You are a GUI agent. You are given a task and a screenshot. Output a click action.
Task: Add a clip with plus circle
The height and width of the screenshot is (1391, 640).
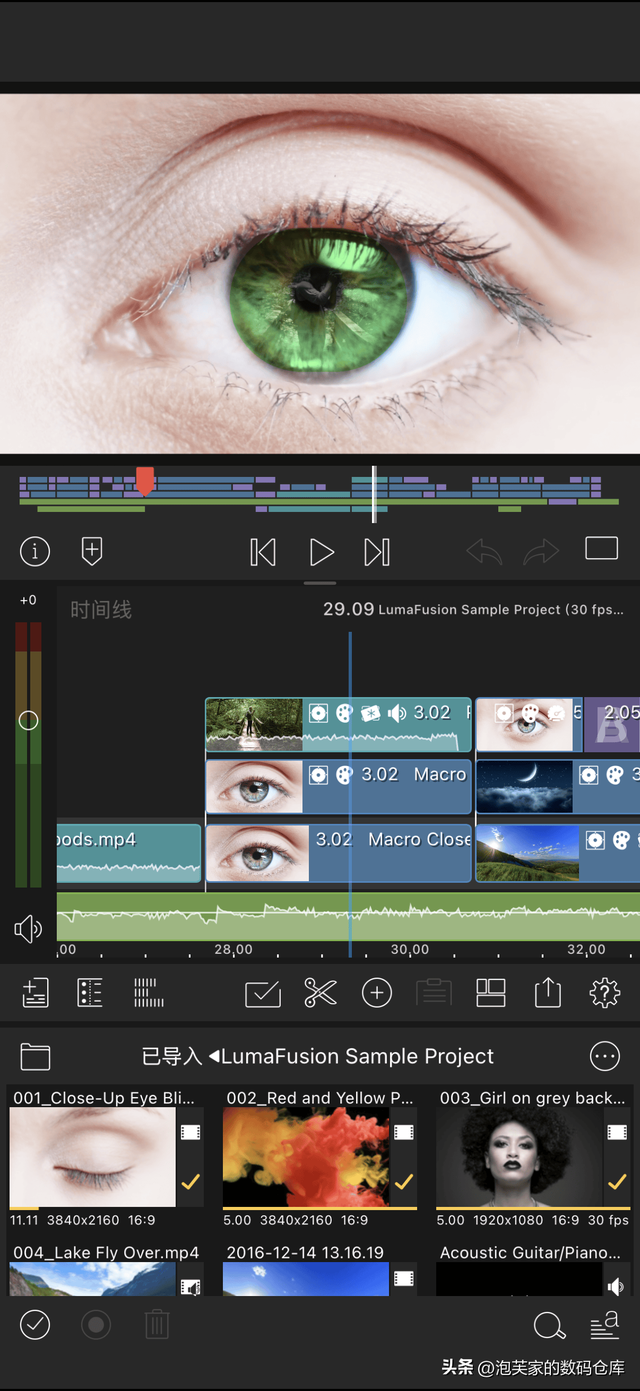click(x=377, y=993)
